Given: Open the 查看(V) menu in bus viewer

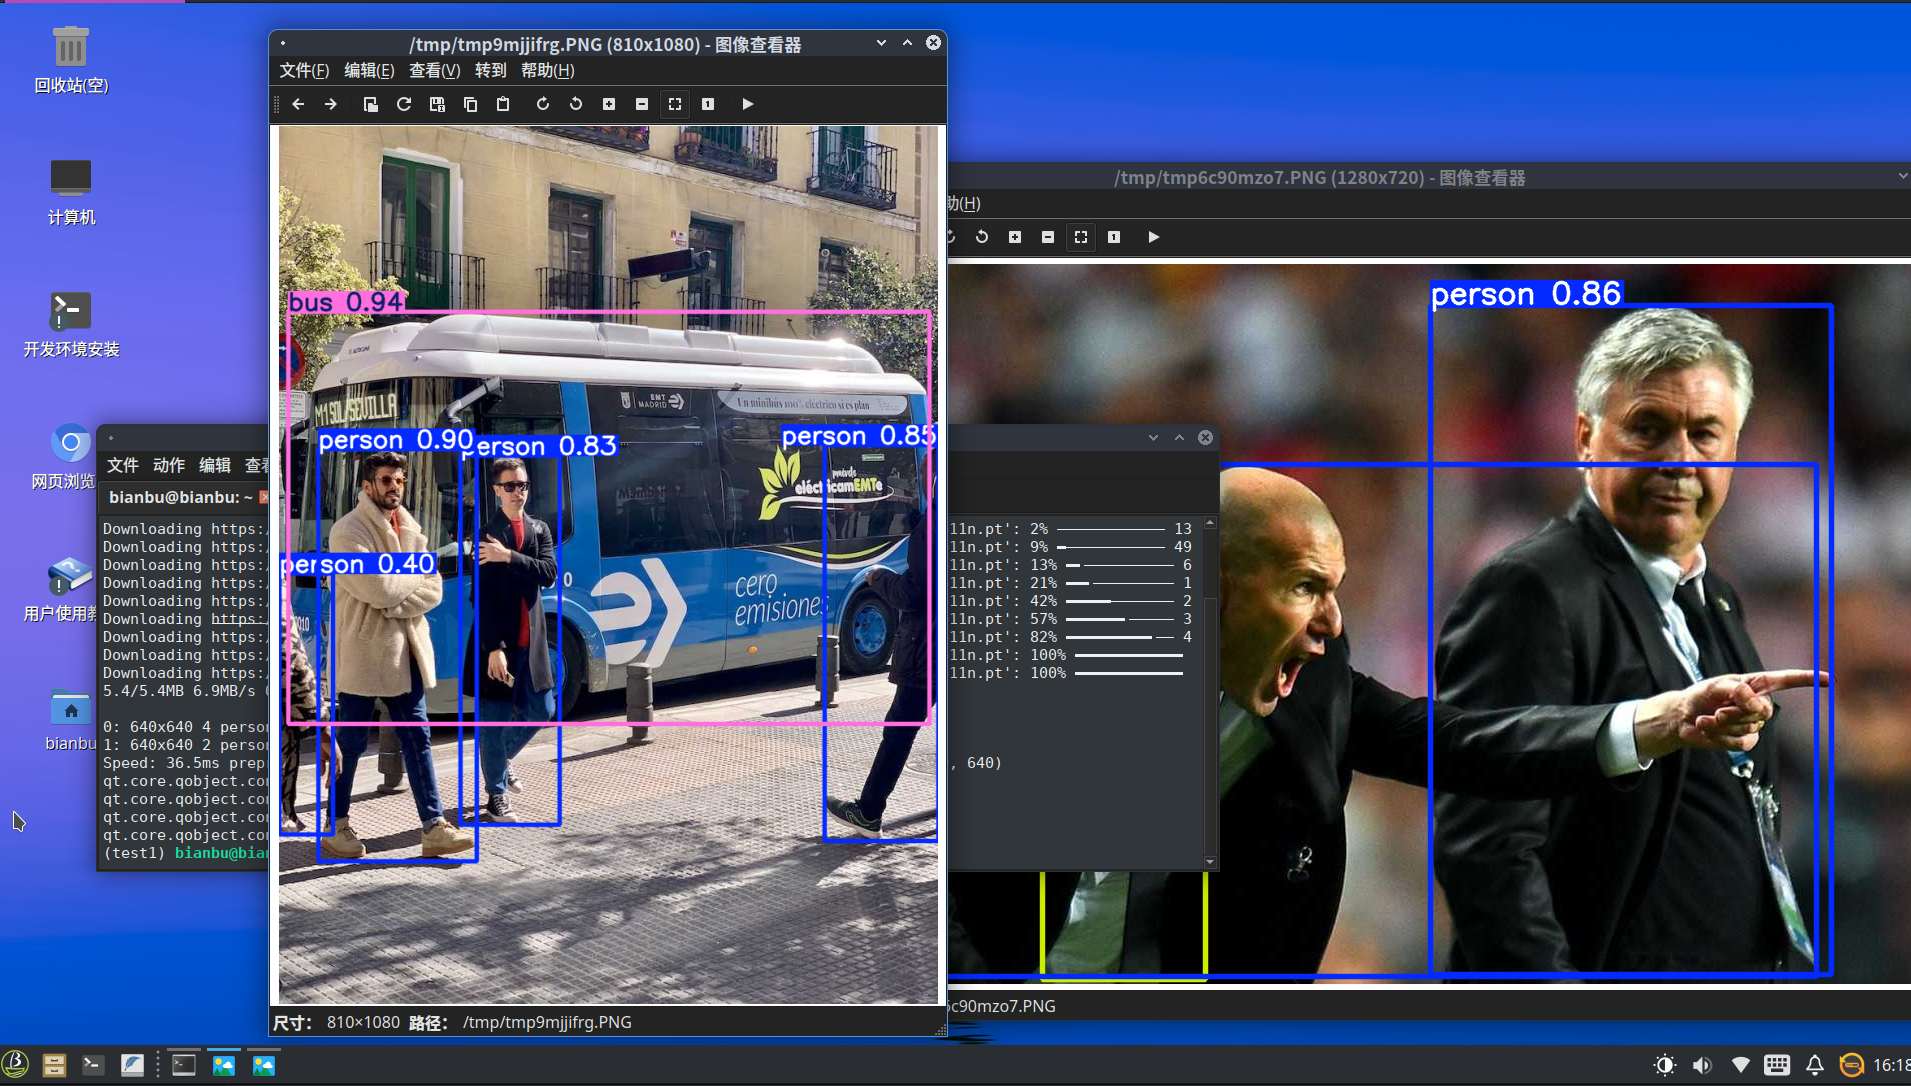Looking at the screenshot, I should click(x=434, y=70).
